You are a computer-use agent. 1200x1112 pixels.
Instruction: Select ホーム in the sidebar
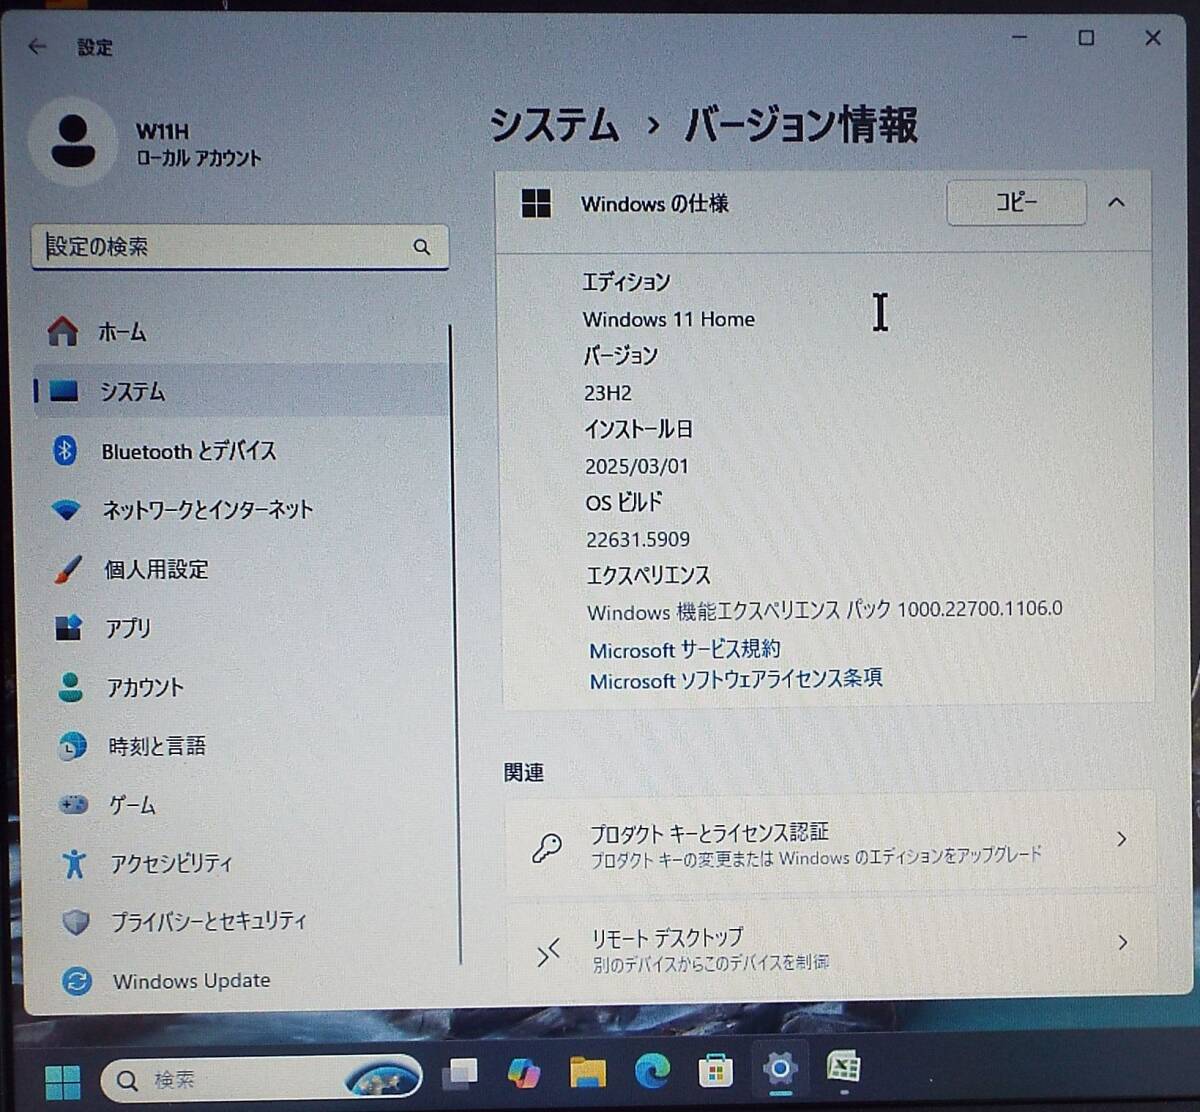click(x=242, y=331)
